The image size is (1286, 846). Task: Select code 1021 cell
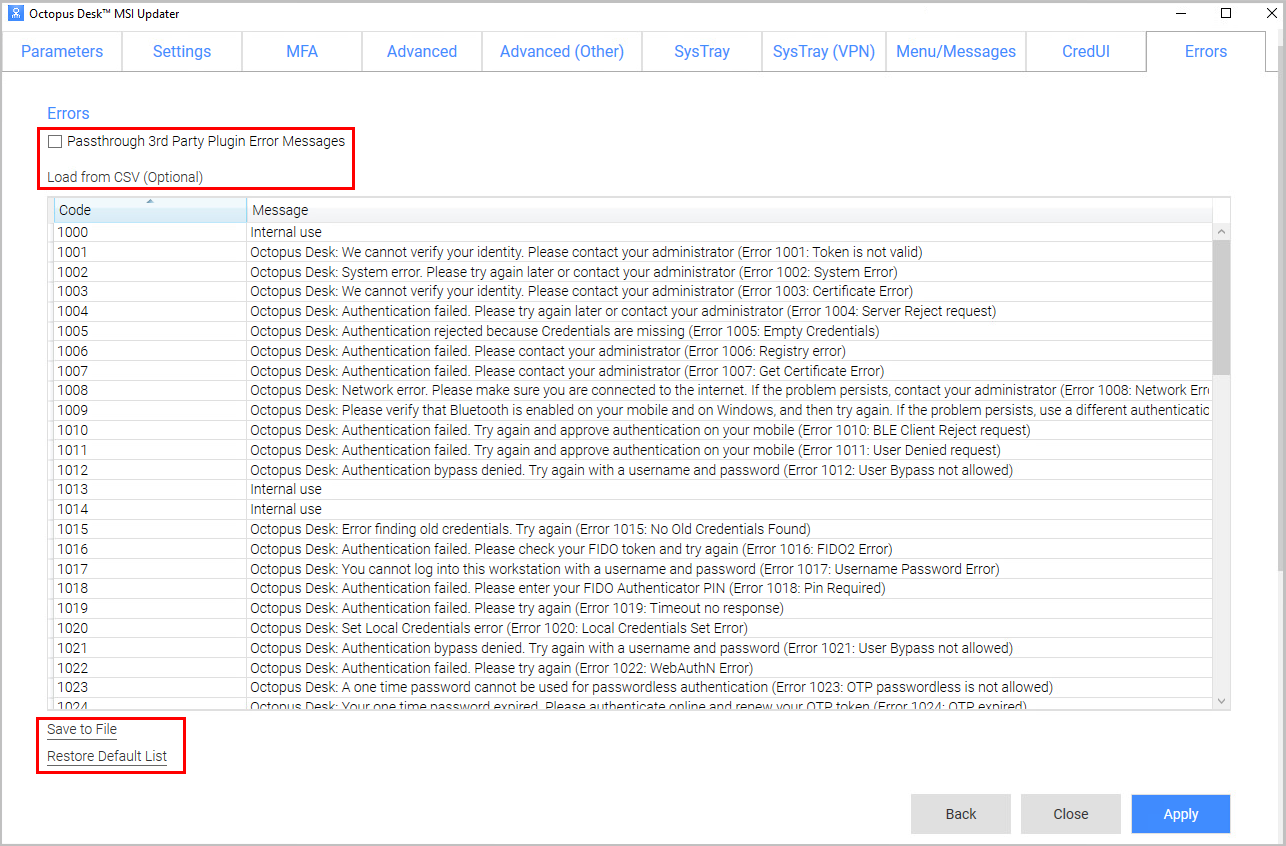point(150,648)
